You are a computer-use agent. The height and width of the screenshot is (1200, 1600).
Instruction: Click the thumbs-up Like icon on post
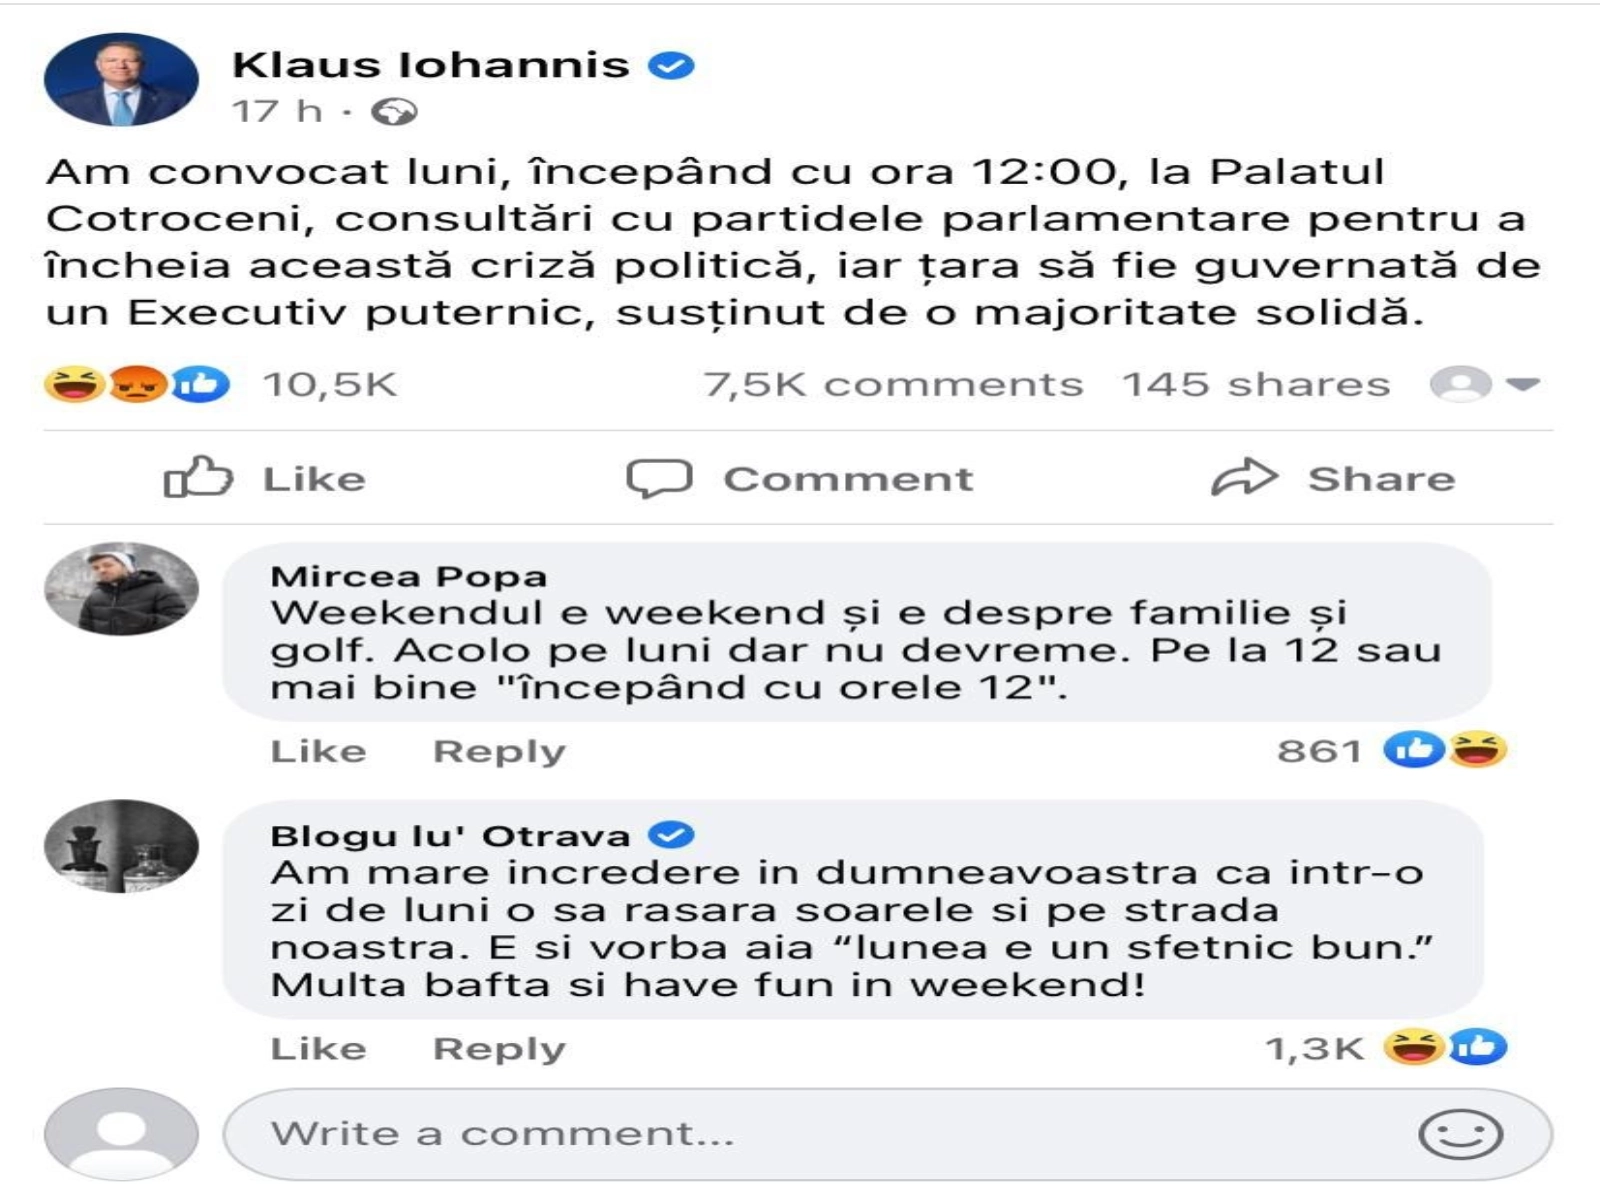click(198, 477)
